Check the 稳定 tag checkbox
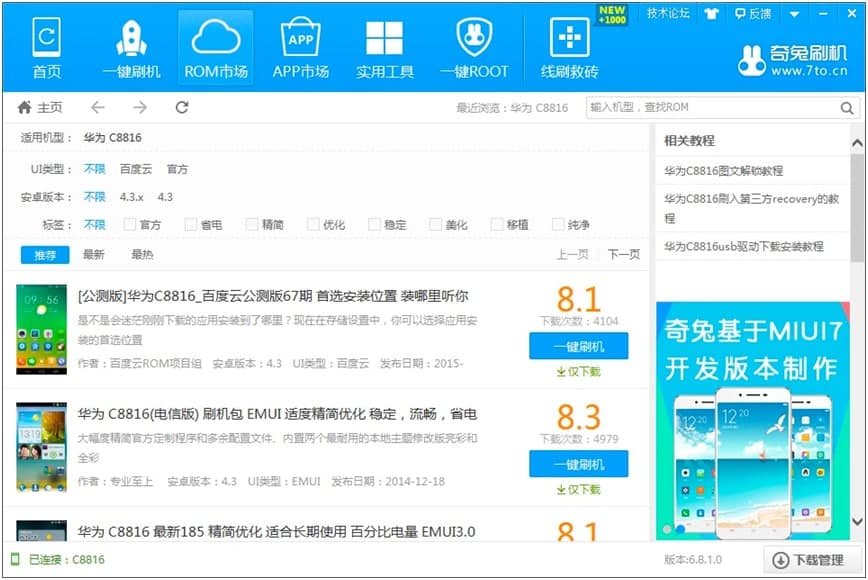Image resolution: width=868 pixels, height=580 pixels. 374,224
